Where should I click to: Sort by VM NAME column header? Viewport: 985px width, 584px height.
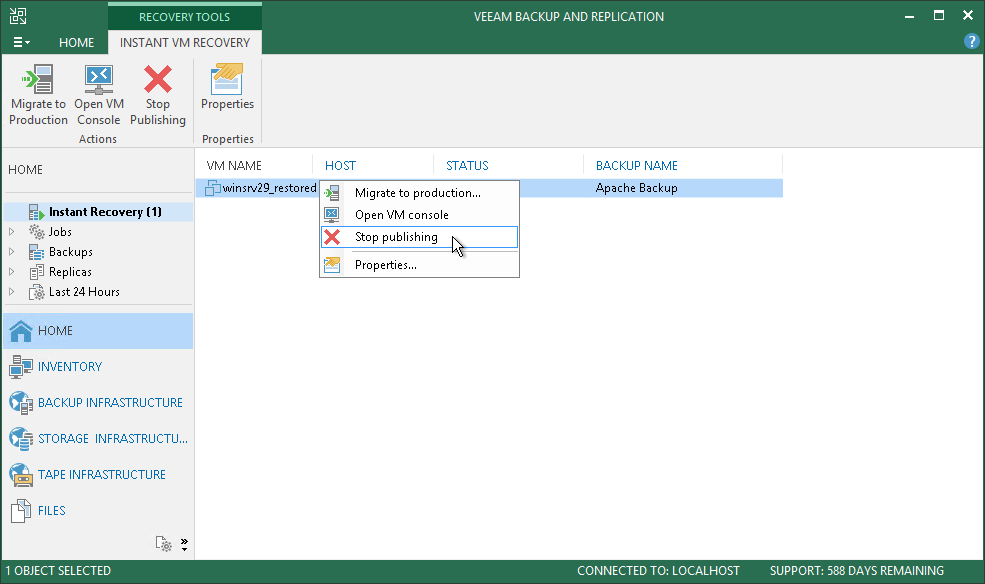234,166
